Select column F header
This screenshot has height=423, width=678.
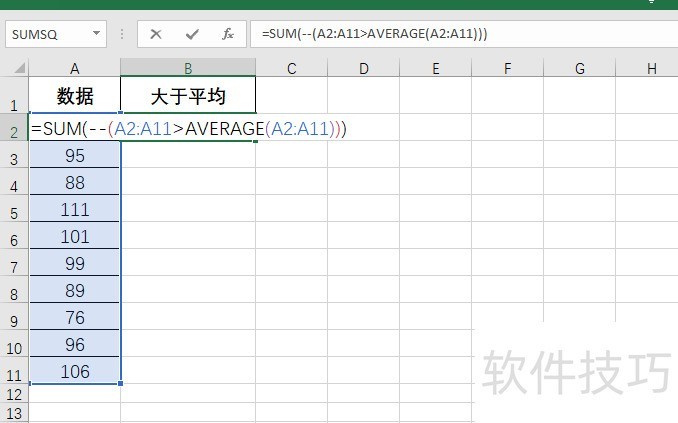point(507,68)
